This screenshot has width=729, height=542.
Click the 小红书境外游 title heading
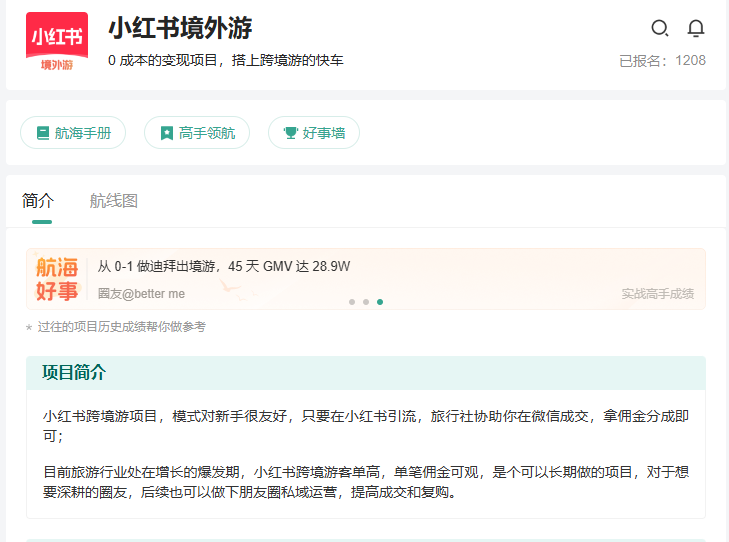[x=180, y=27]
